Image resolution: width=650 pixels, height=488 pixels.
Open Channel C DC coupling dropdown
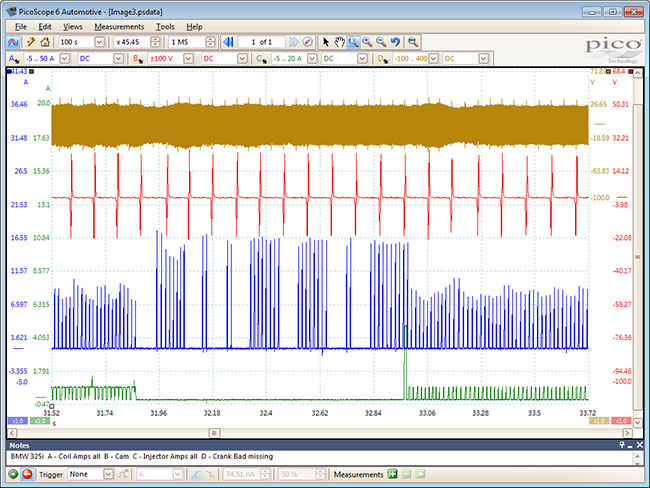(x=345, y=59)
